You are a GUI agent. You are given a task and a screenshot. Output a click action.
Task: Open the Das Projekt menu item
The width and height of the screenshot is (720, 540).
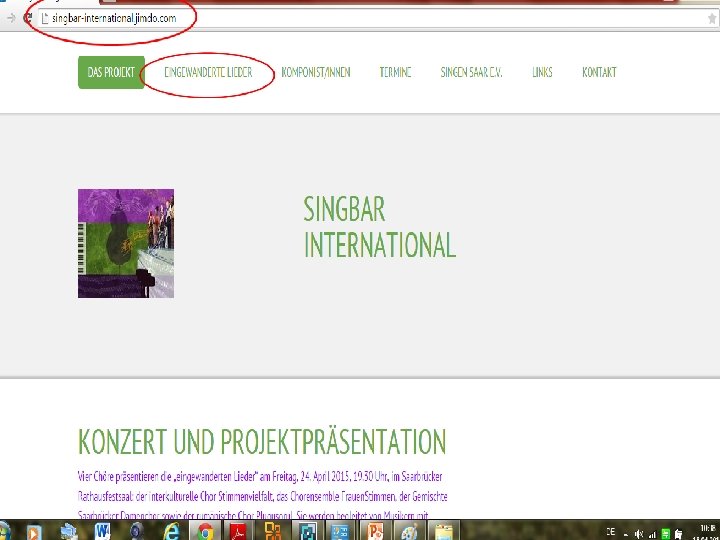pos(111,72)
